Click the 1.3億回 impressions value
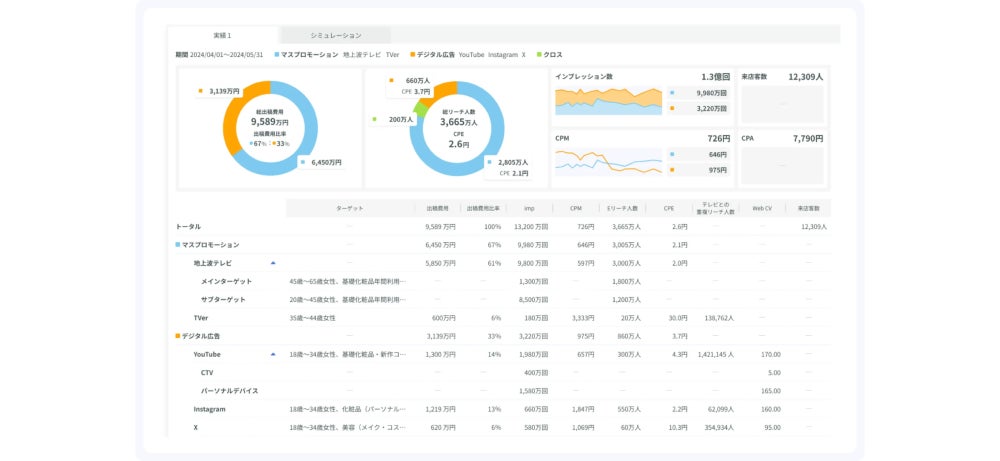The image size is (1000, 461). 716,77
